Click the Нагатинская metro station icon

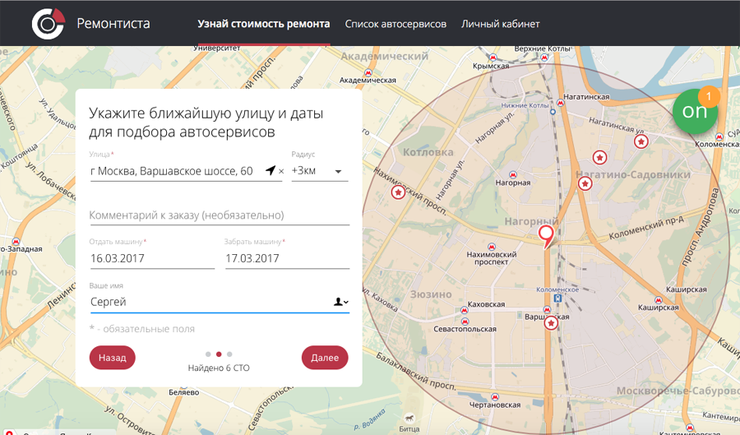click(560, 102)
